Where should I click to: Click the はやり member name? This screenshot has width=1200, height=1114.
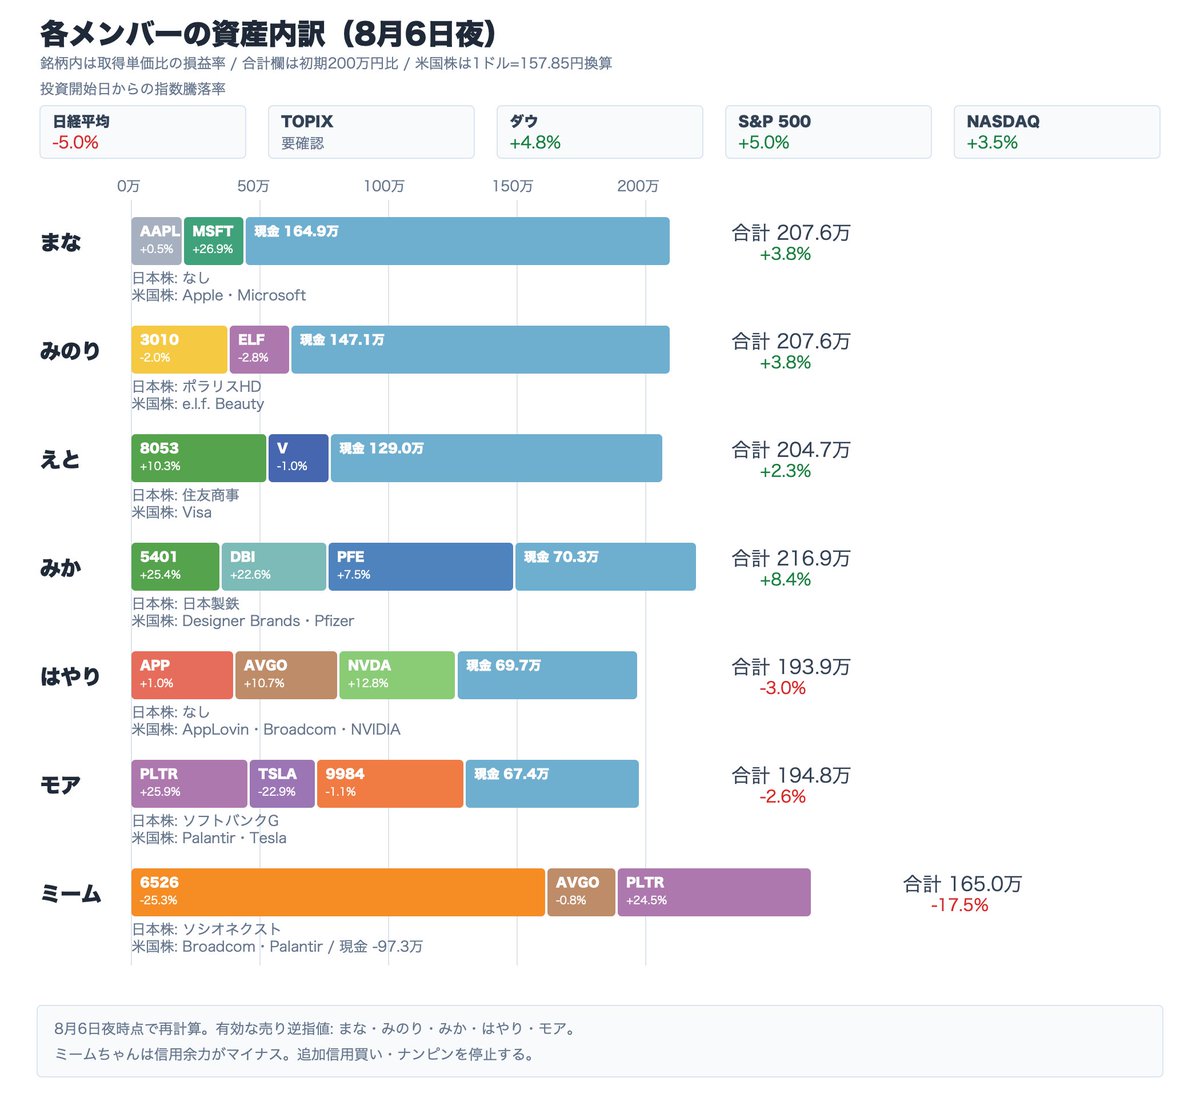71,676
